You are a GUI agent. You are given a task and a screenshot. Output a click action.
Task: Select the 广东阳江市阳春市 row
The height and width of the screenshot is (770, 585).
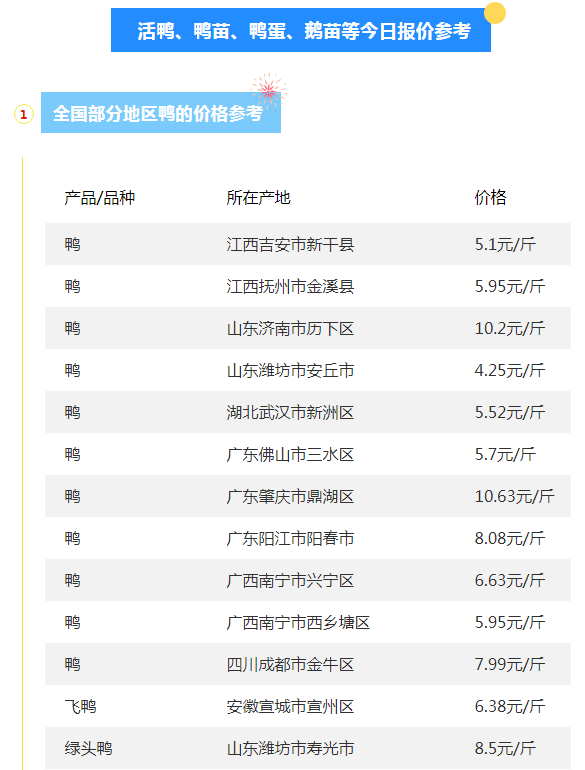coord(308,538)
